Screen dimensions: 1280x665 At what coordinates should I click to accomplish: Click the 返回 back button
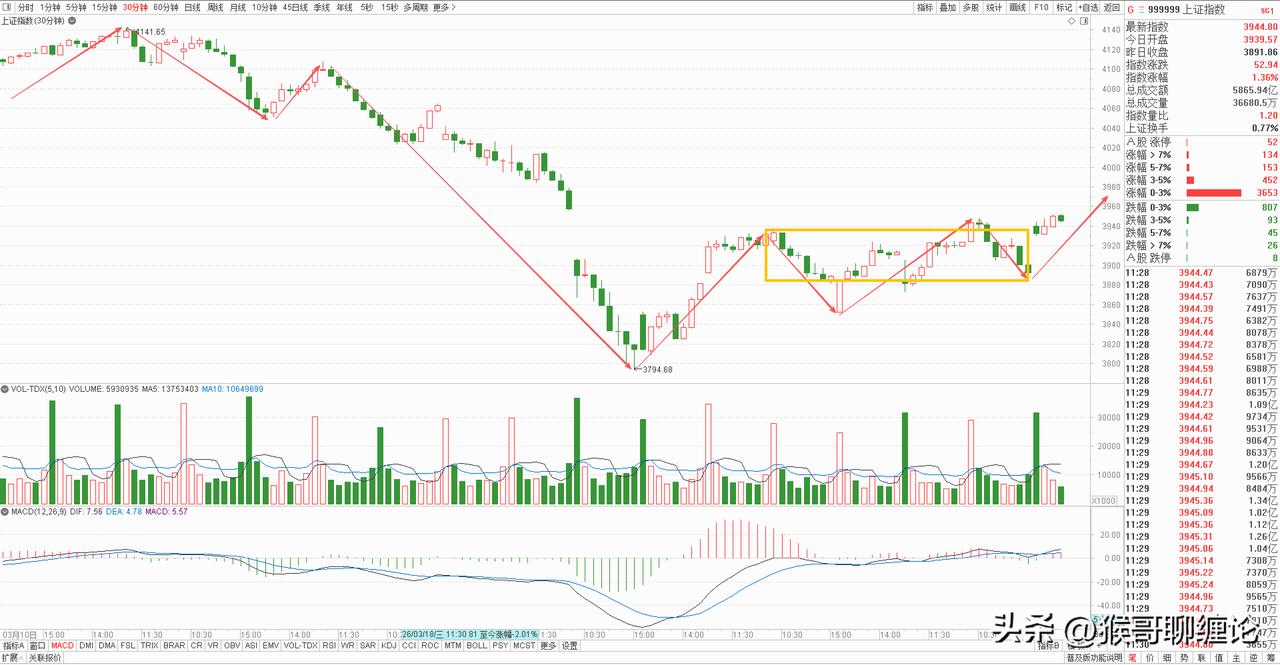pos(1111,7)
